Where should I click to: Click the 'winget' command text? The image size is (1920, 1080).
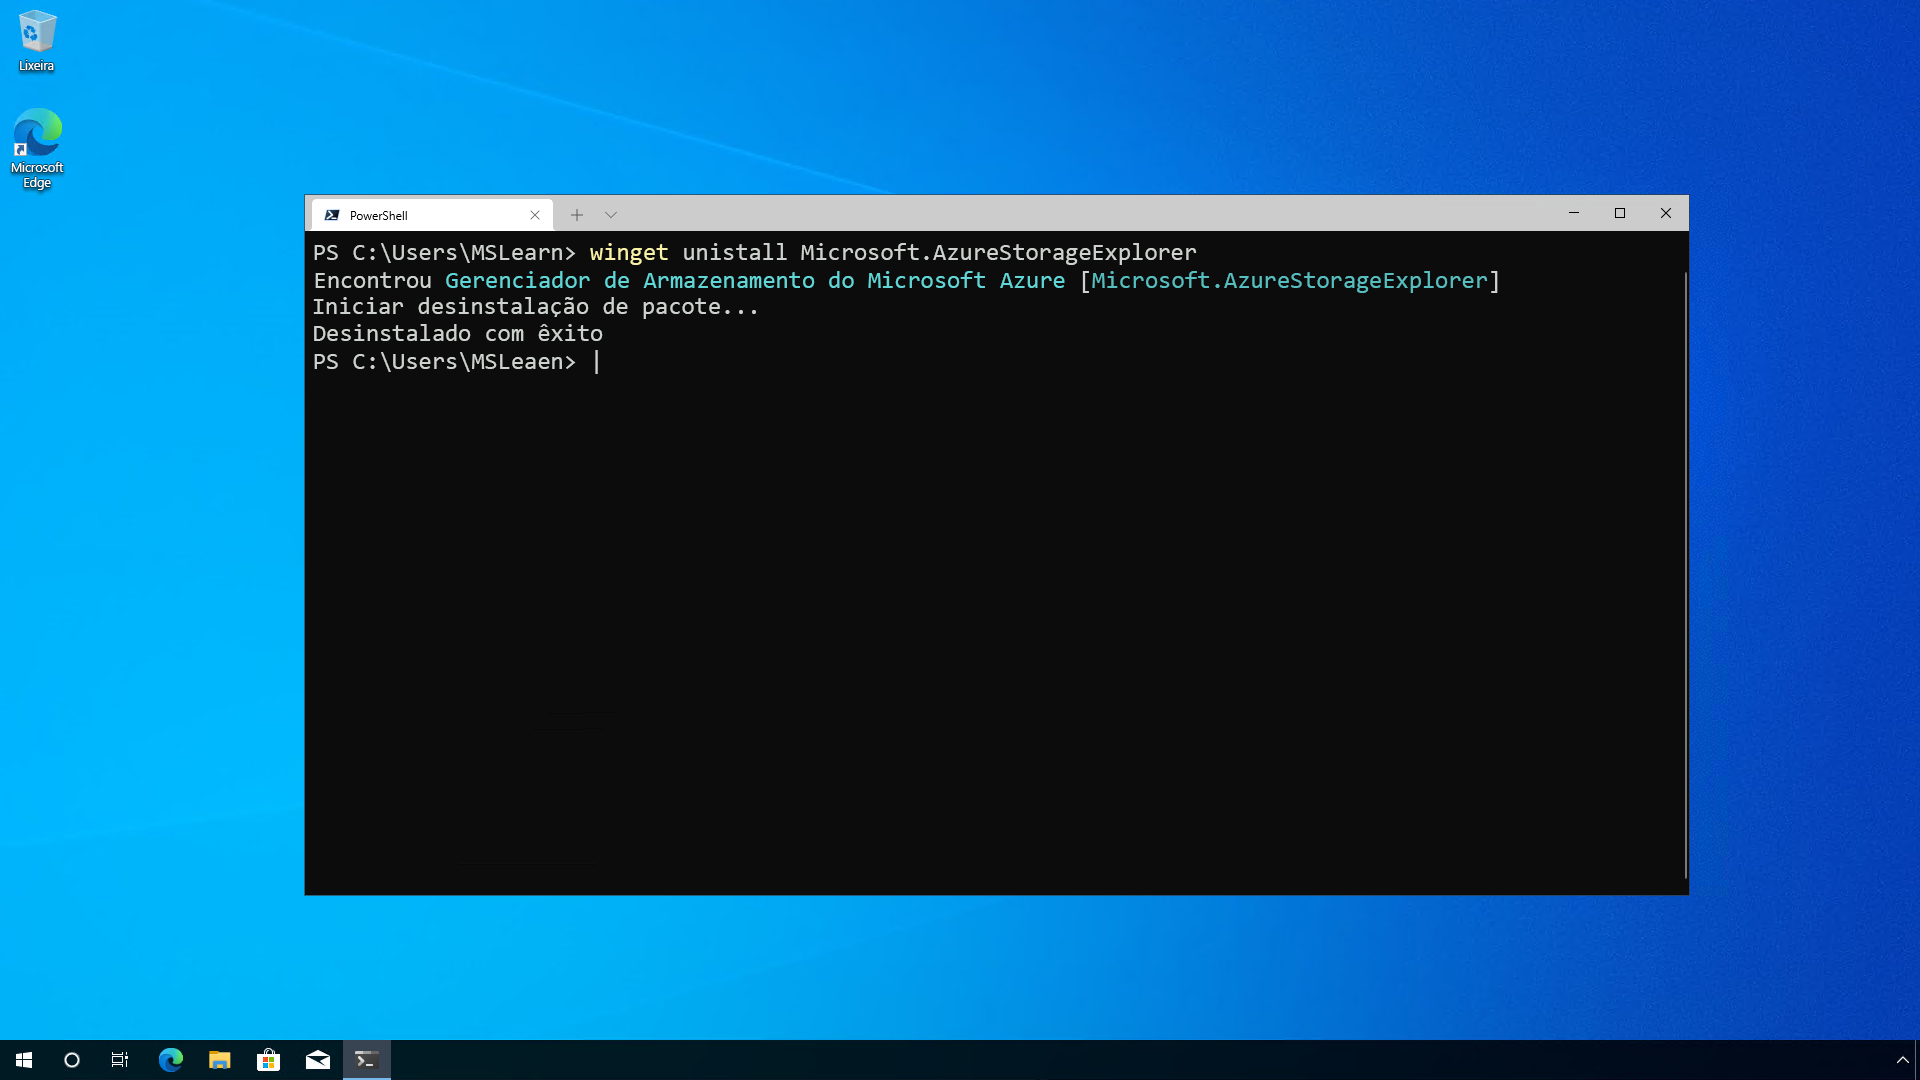click(629, 253)
